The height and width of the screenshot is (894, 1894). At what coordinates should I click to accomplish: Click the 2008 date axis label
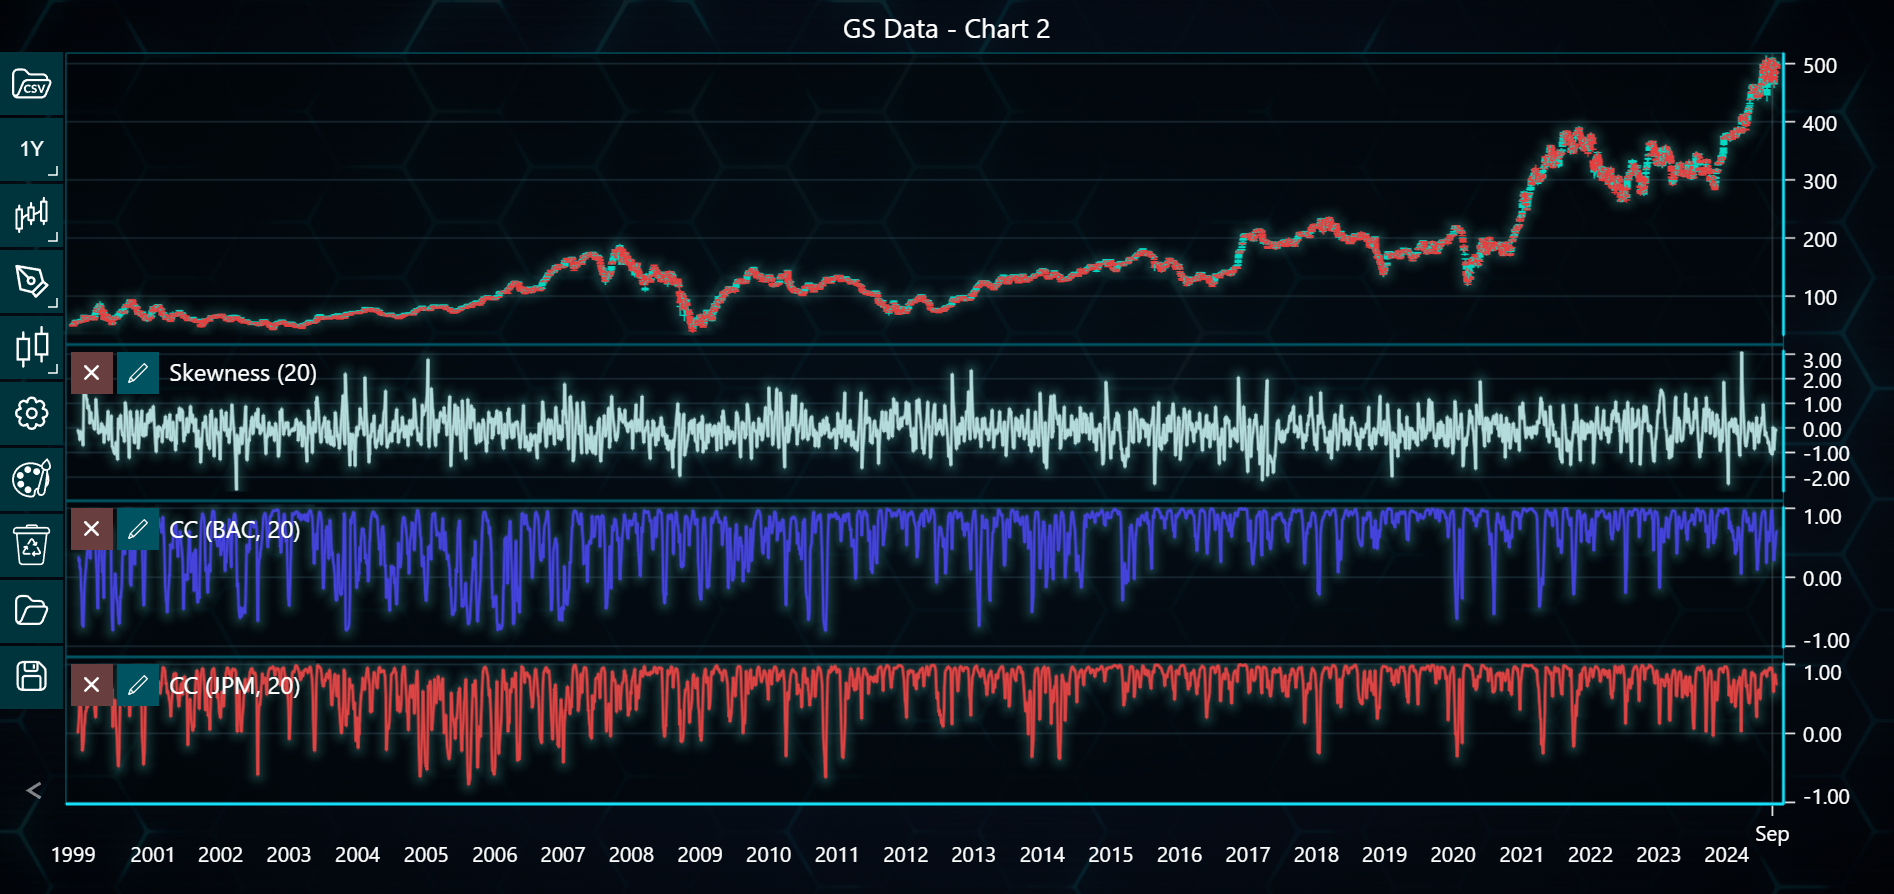(631, 855)
